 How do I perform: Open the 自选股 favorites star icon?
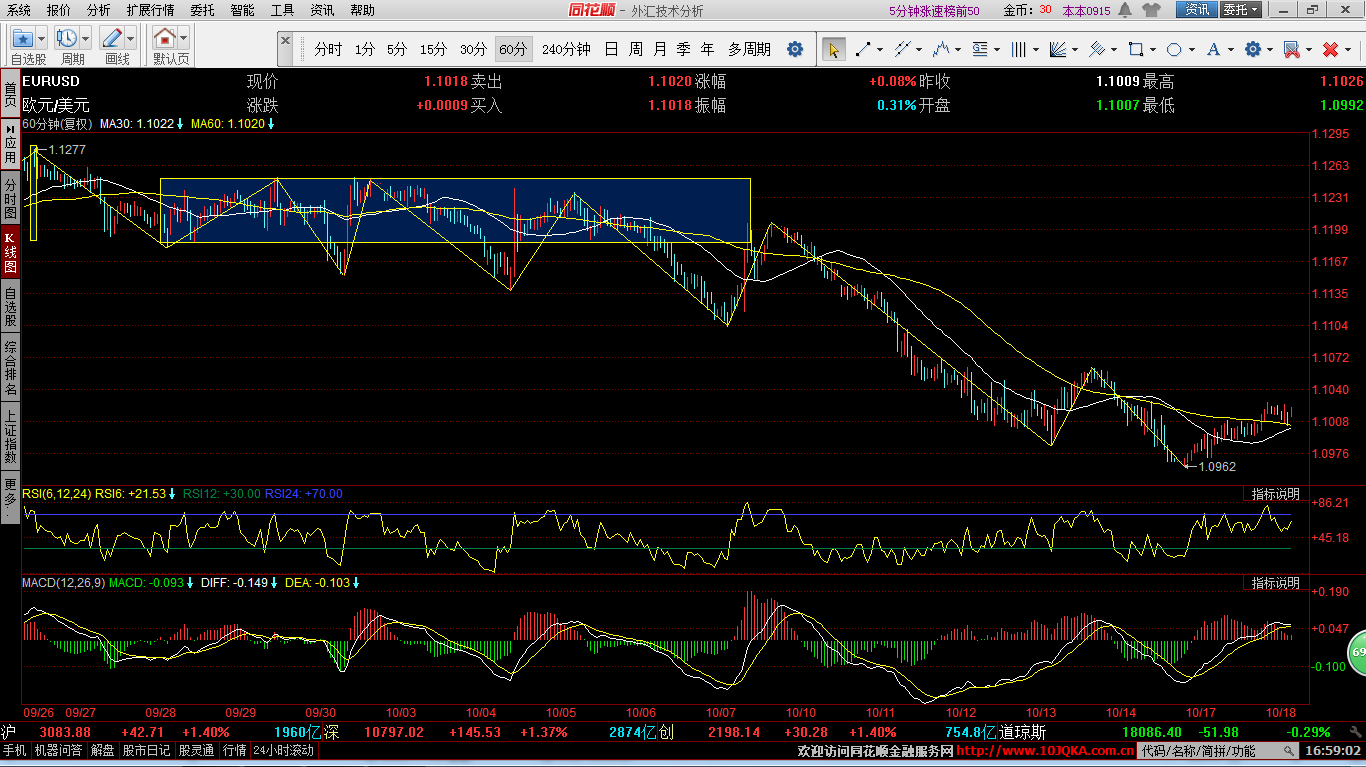23,39
